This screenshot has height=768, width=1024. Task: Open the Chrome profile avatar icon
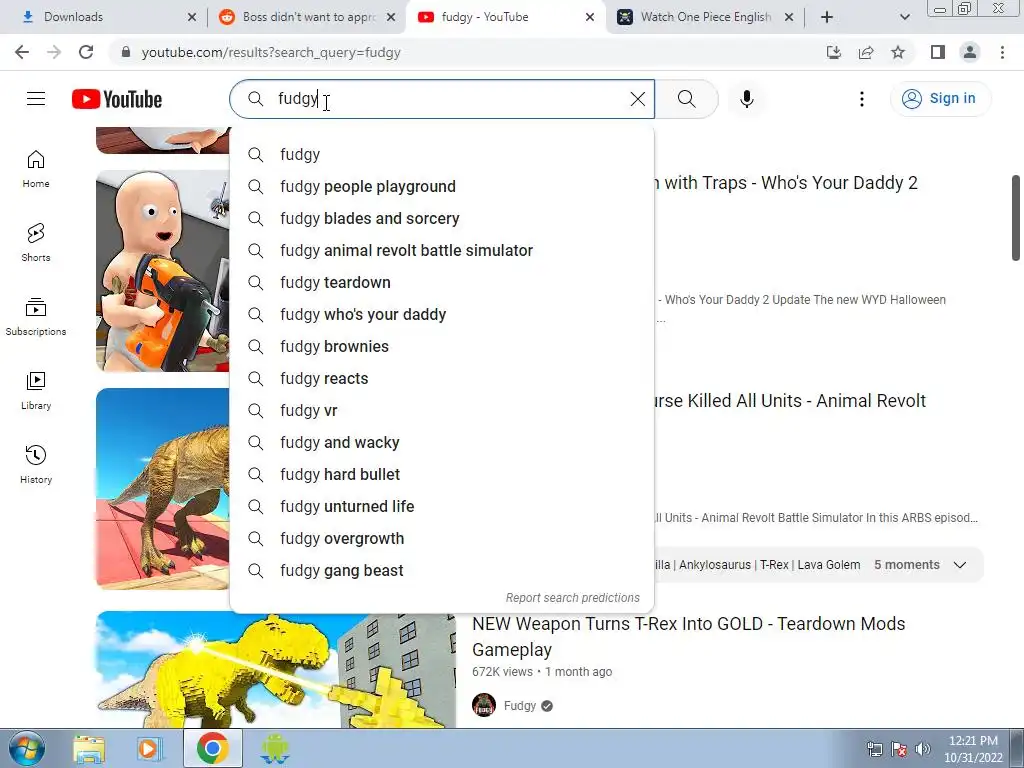click(970, 52)
